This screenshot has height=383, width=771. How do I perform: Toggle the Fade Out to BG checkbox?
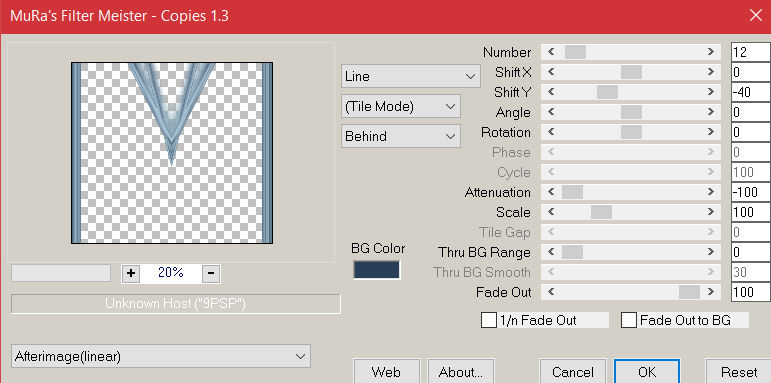pyautogui.click(x=629, y=321)
